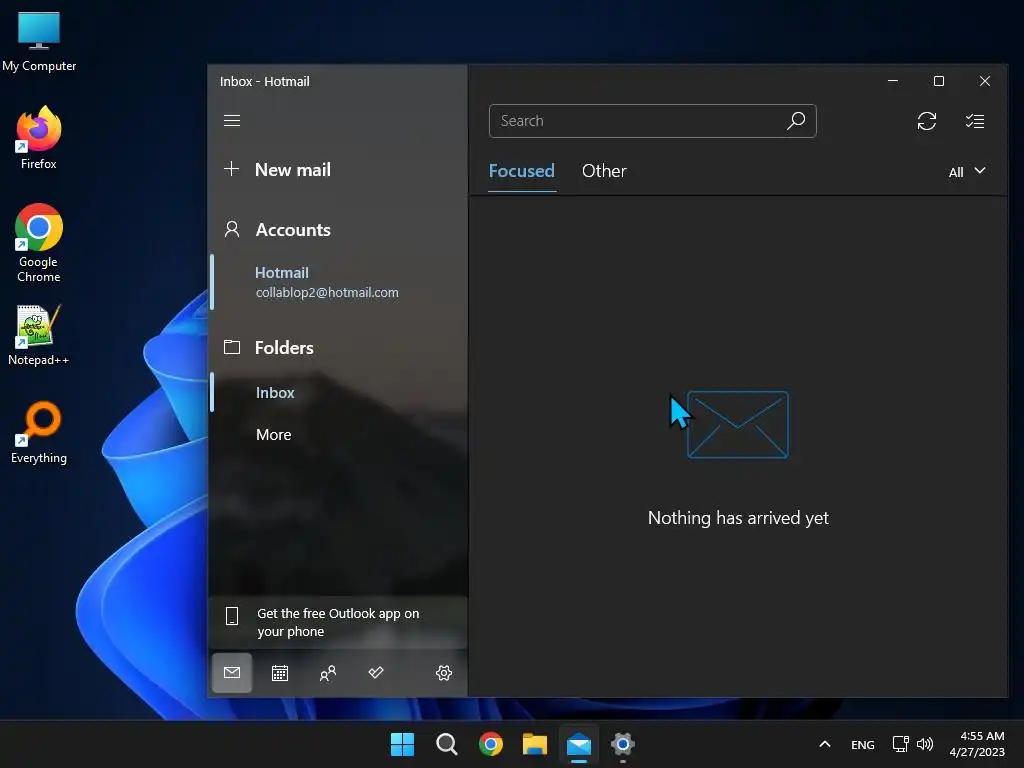Open Everything search desktop shortcut
The image size is (1024, 768).
pos(39,432)
